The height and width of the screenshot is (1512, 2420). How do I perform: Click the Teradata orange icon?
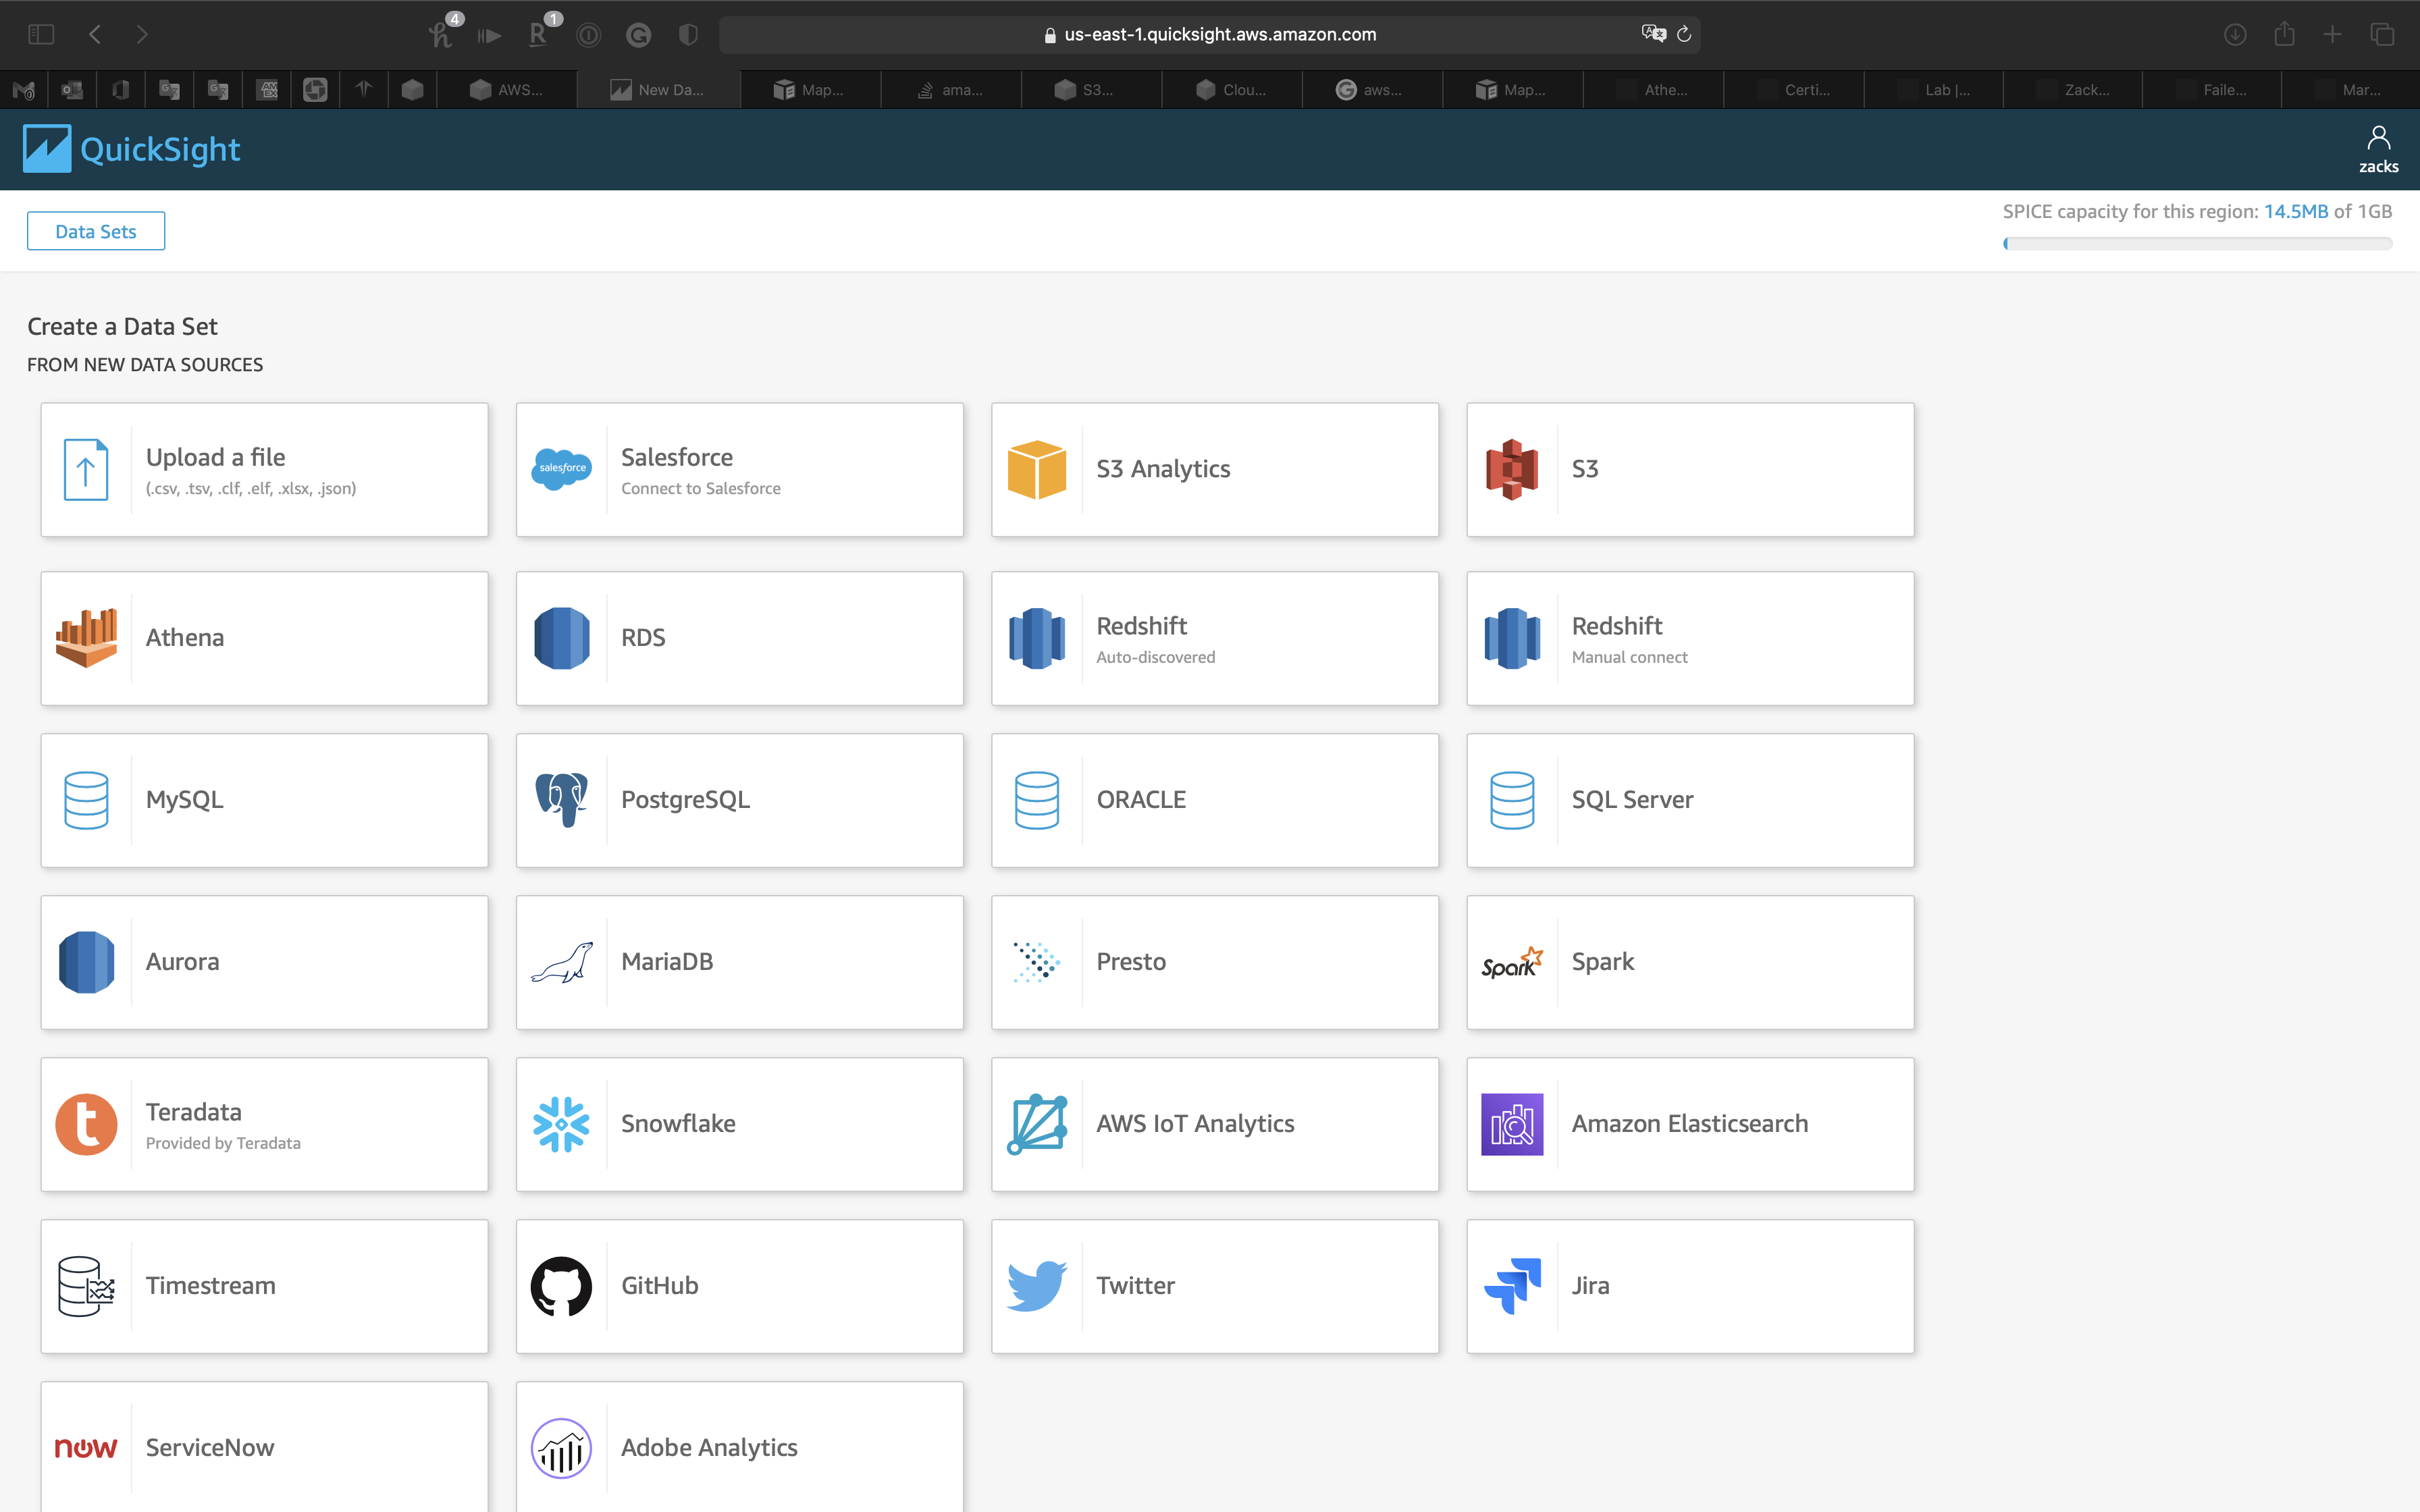pos(86,1124)
